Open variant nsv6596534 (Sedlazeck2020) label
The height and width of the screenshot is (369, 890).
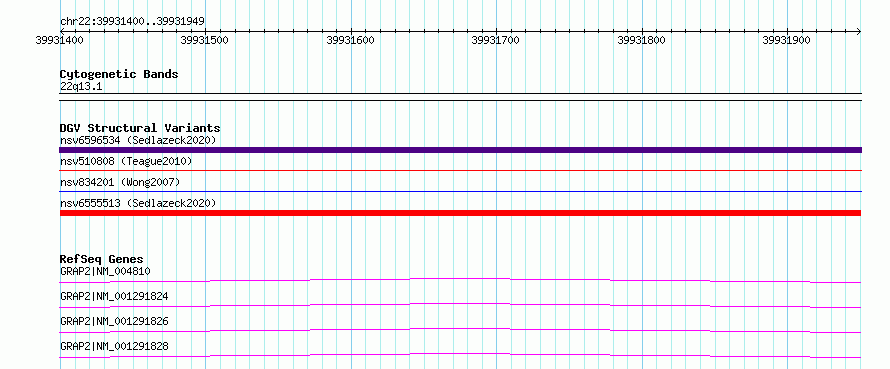click(x=138, y=140)
